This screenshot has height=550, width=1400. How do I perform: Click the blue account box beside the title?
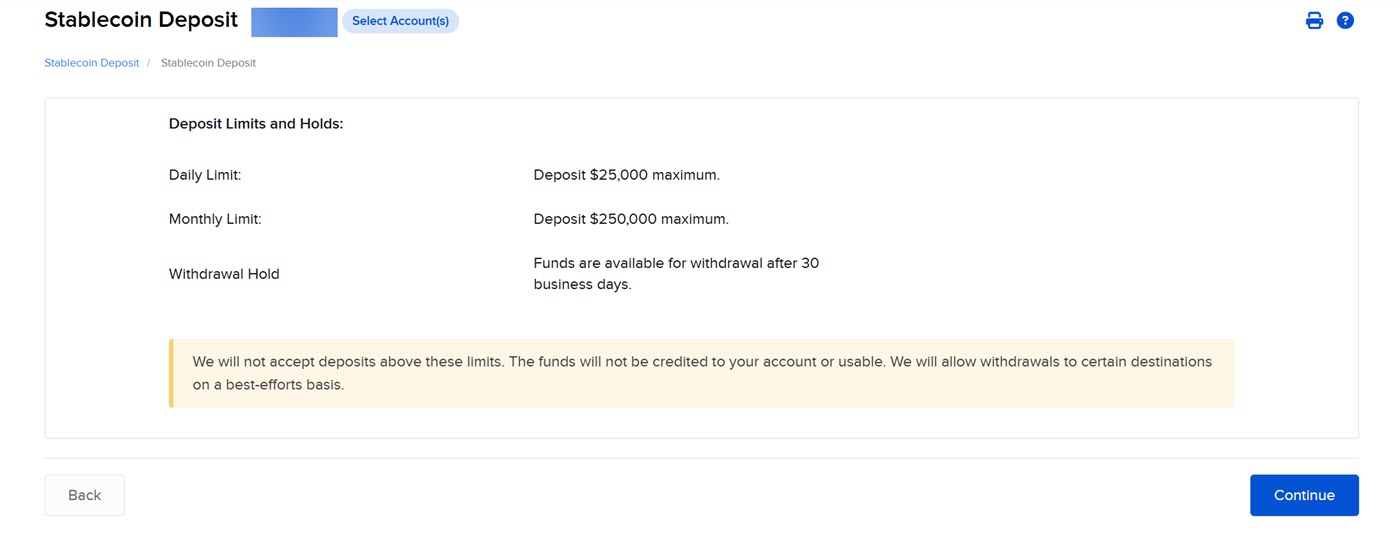(294, 21)
